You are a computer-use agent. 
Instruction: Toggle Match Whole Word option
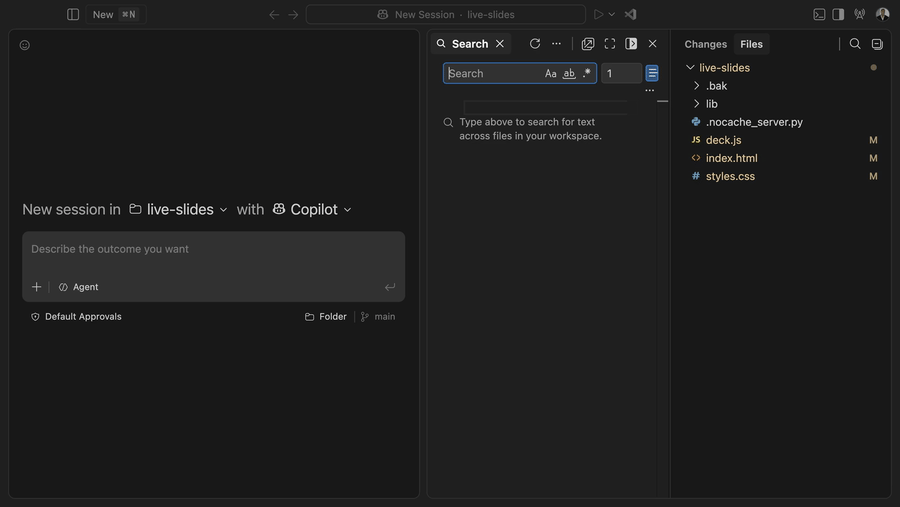point(569,73)
